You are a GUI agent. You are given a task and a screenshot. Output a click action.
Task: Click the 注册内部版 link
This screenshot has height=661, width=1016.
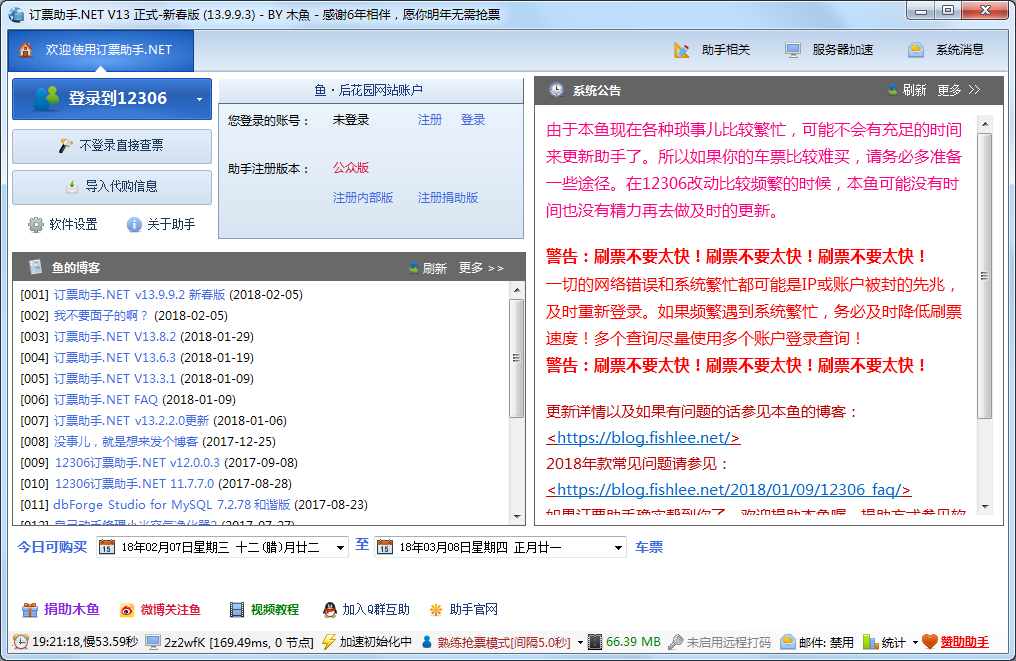point(363,198)
